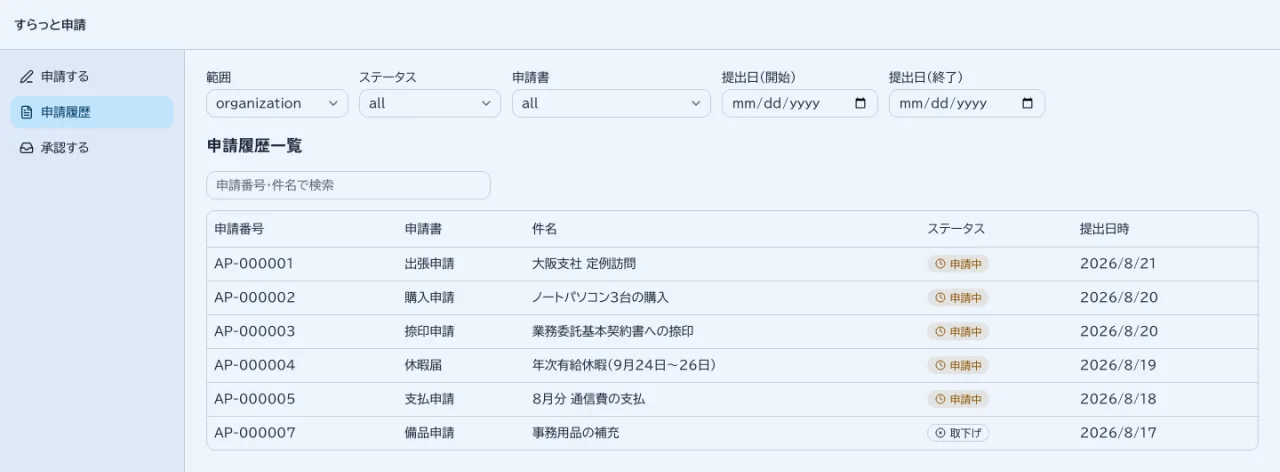Screen dimensions: 1280x472
Task: Open 8月分 通信費の支払 entry
Action: click(x=589, y=400)
